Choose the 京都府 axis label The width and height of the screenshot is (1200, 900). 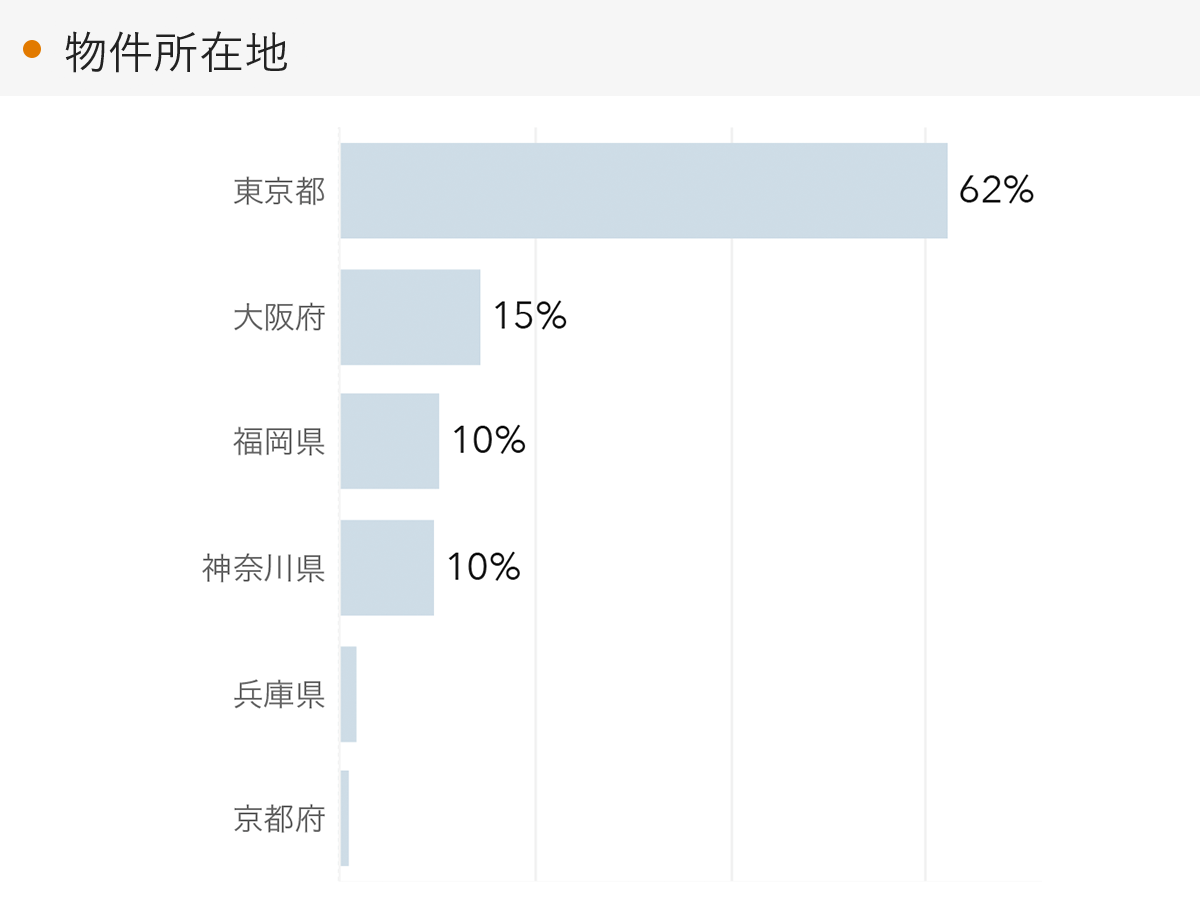(279, 819)
